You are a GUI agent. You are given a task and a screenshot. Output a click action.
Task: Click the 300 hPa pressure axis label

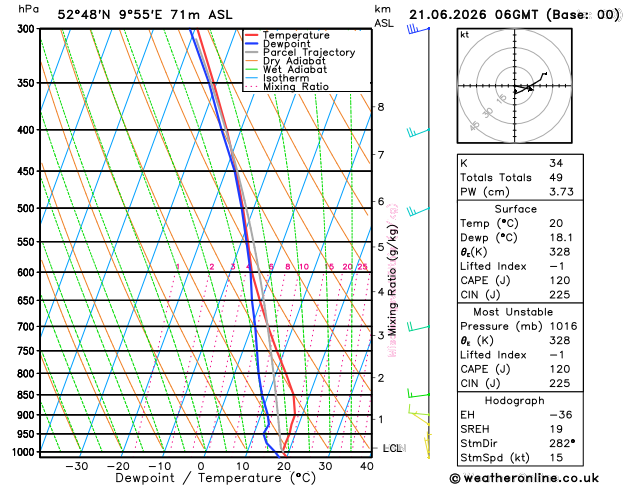[28, 29]
